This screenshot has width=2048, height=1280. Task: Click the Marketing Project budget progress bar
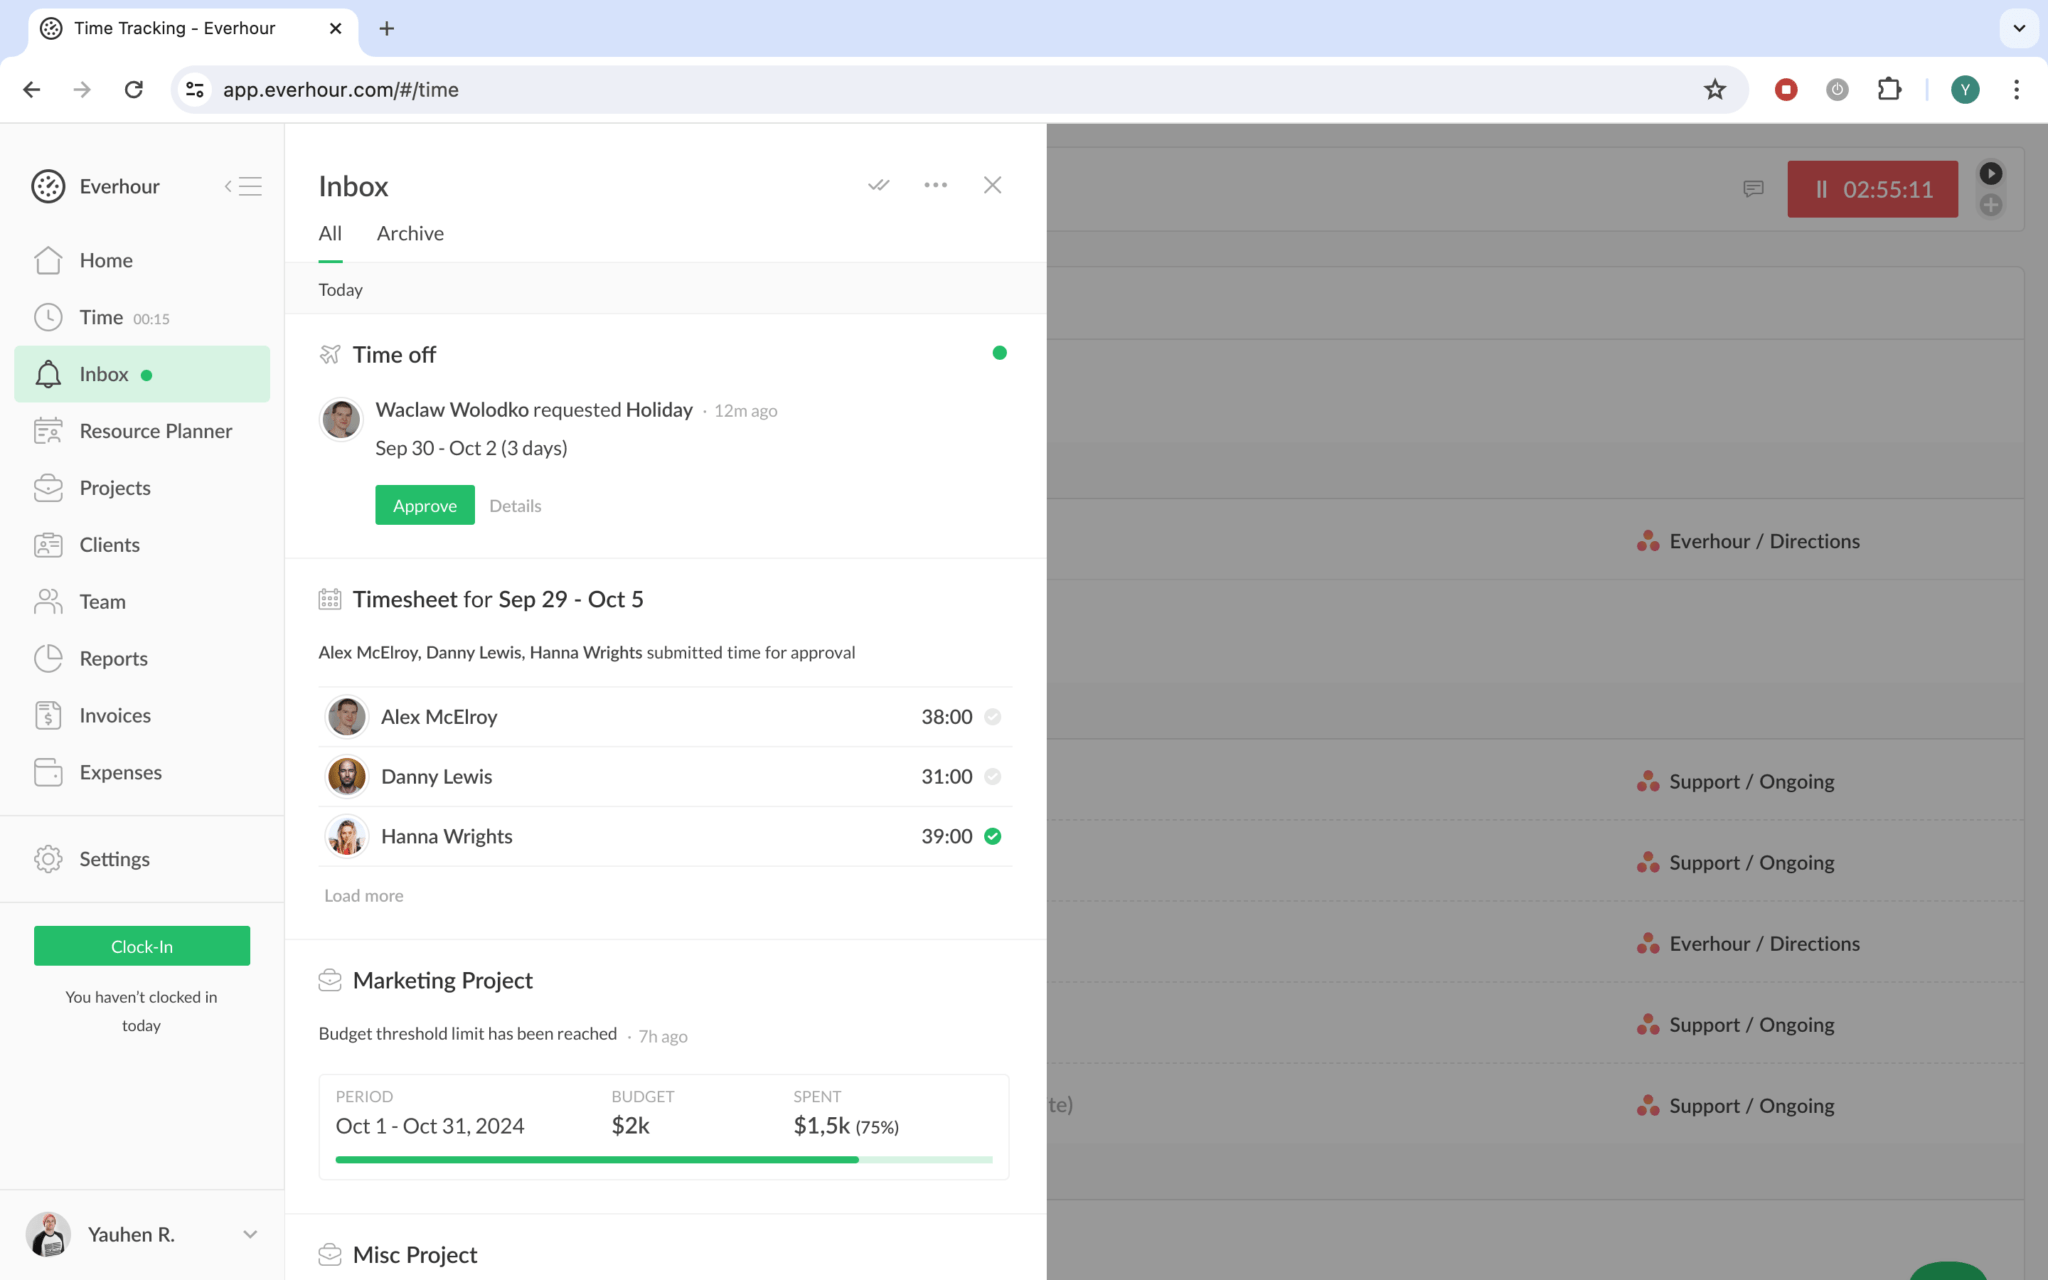click(664, 1159)
